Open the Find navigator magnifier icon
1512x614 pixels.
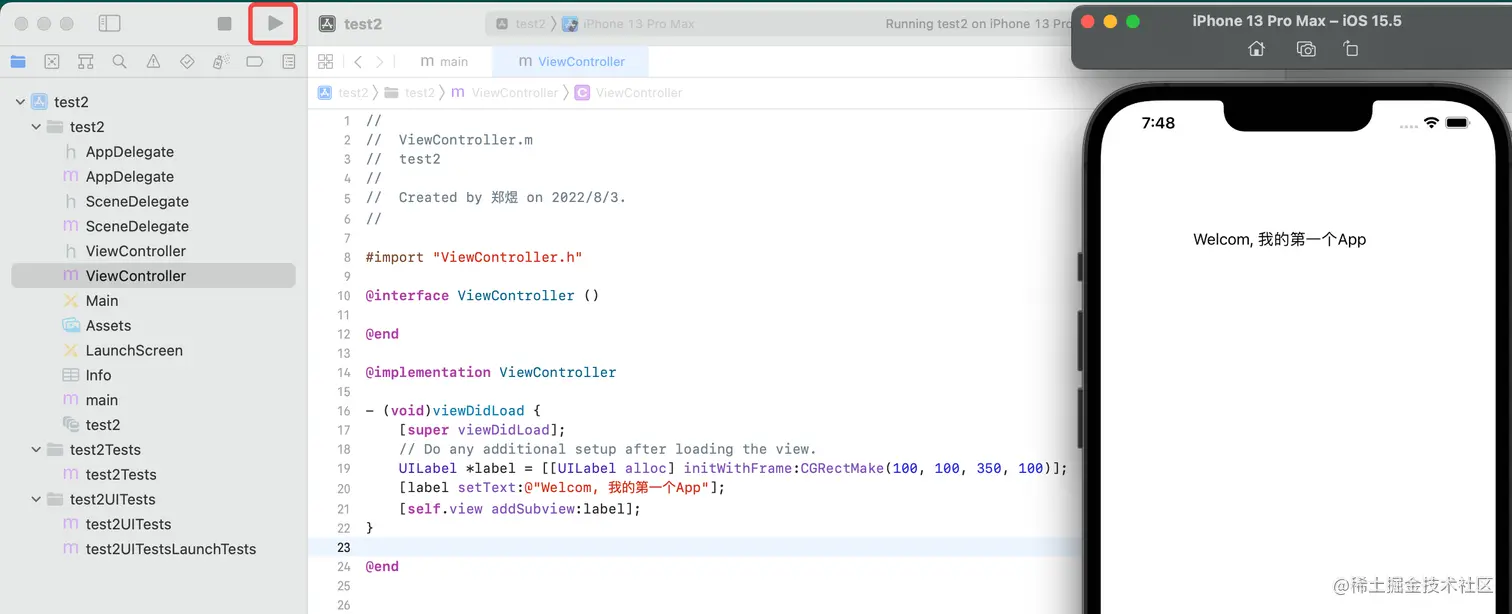point(119,62)
